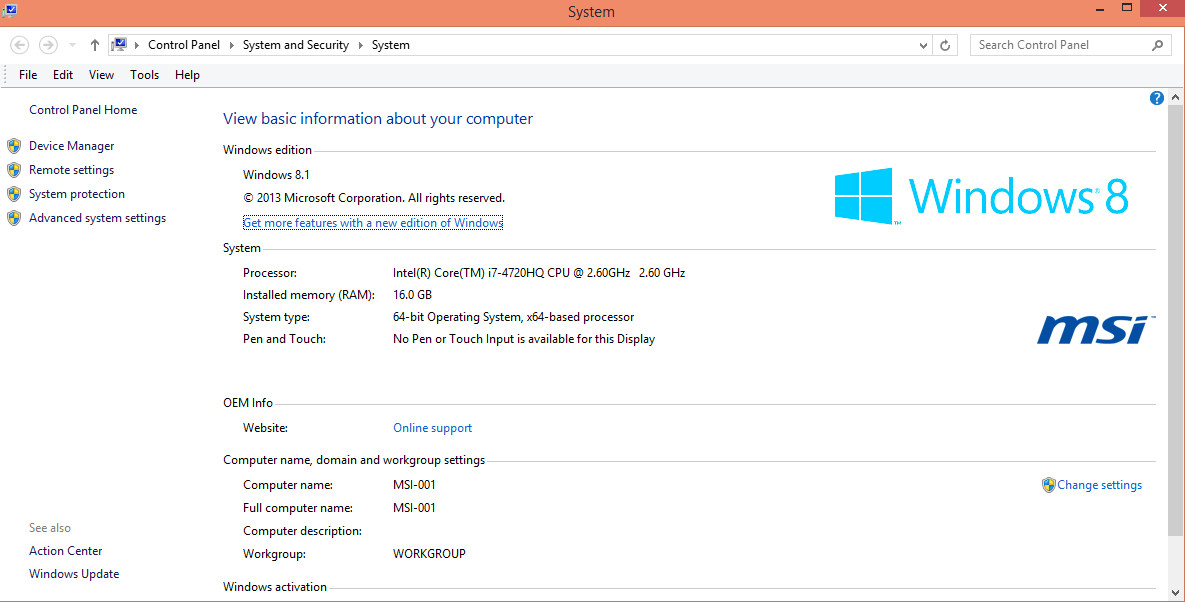
Task: Expand the Control Panel breadcrumb chevron
Action: point(231,45)
